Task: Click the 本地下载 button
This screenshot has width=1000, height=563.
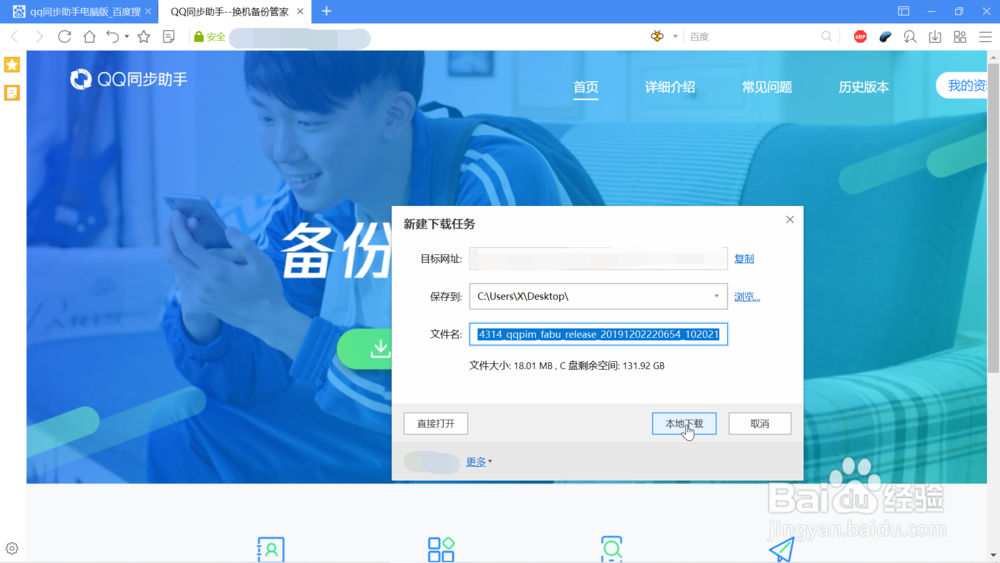Action: click(x=684, y=423)
